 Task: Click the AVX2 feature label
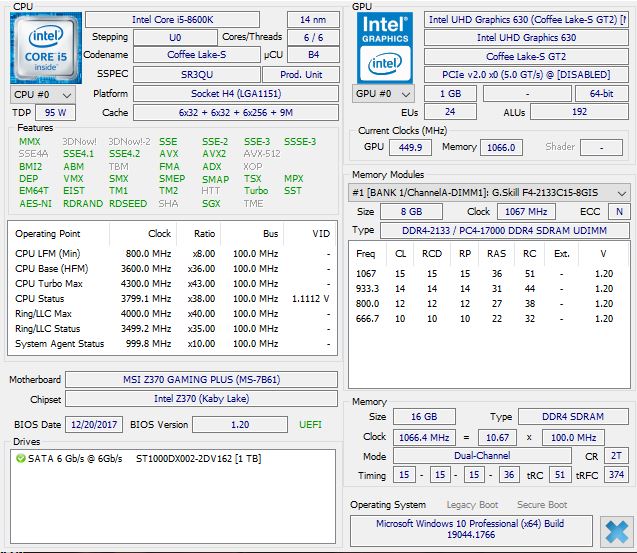point(214,154)
